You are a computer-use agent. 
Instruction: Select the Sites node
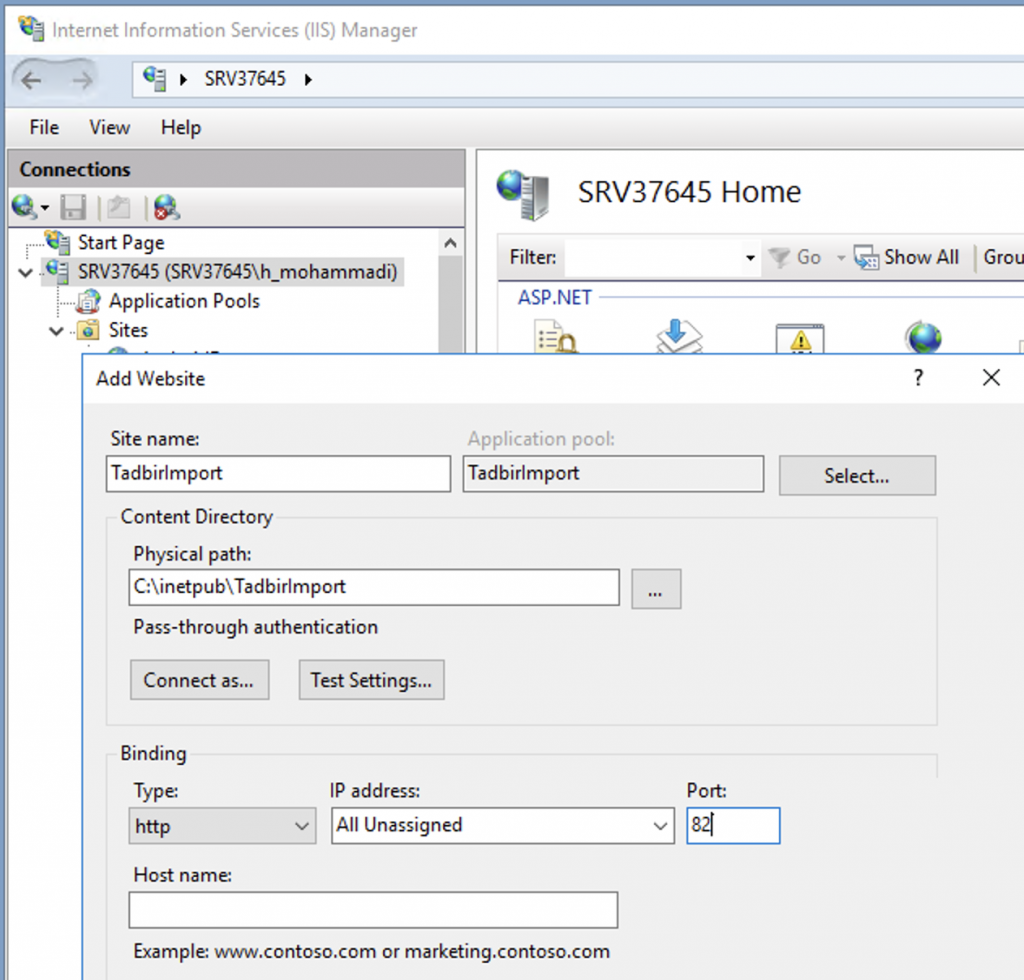(x=128, y=330)
